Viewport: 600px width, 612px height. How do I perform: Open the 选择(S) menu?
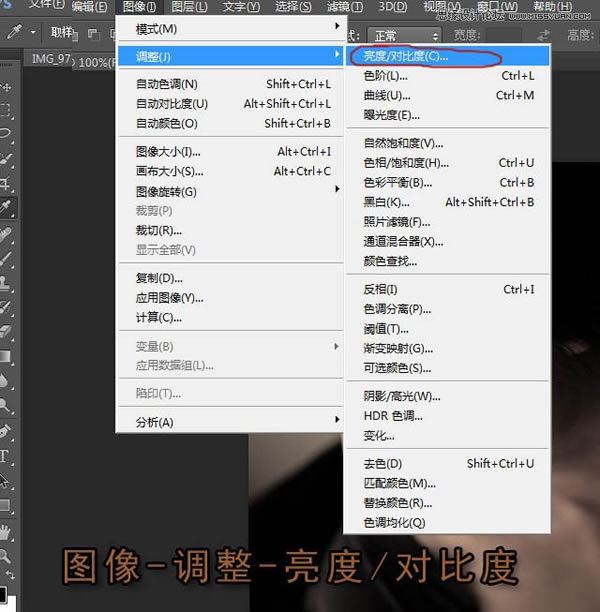[x=293, y=6]
